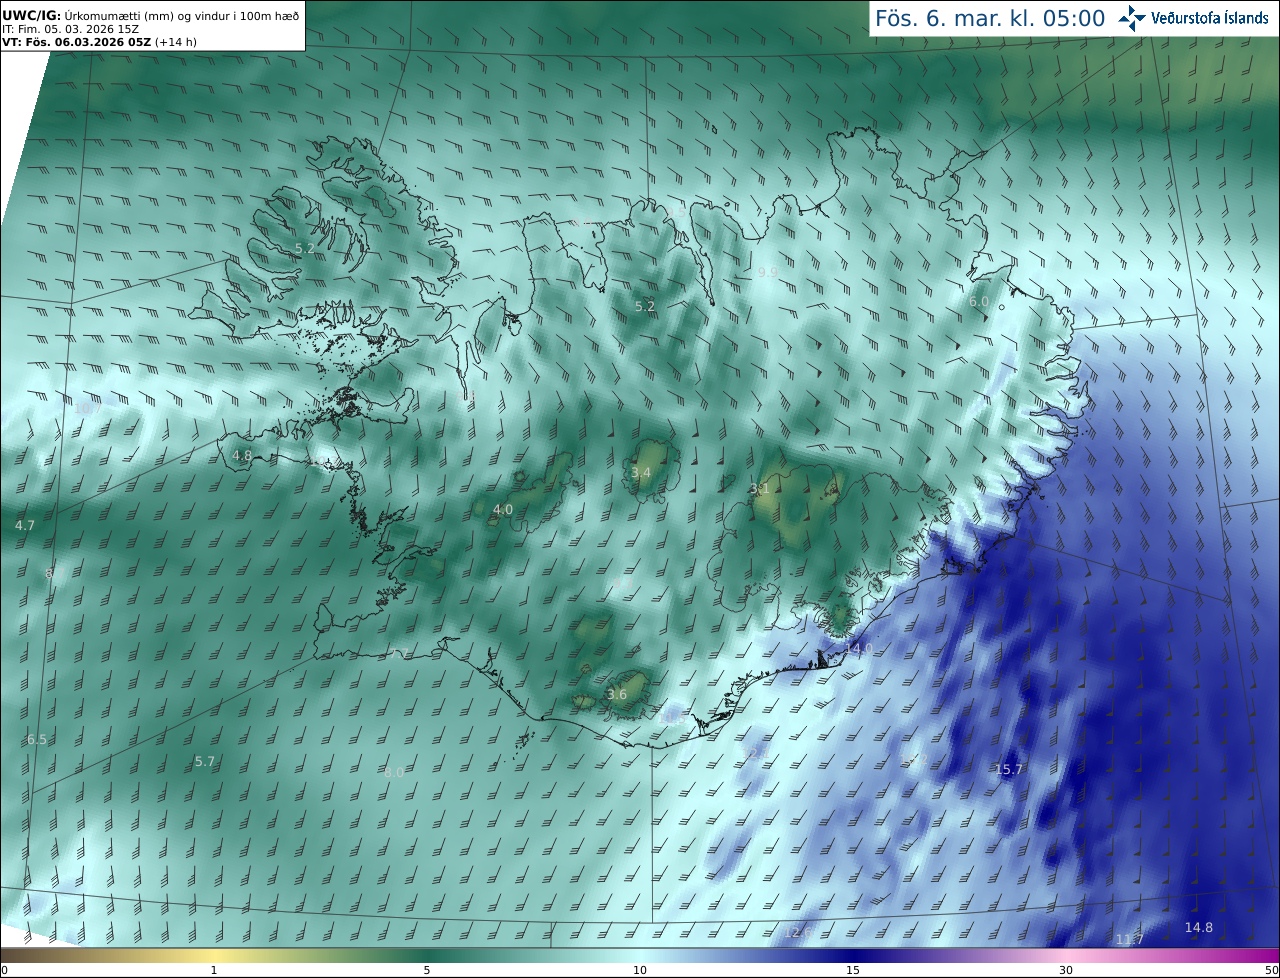Click the 6.0 value label on the map
This screenshot has height=978, width=1280.
coord(979,301)
